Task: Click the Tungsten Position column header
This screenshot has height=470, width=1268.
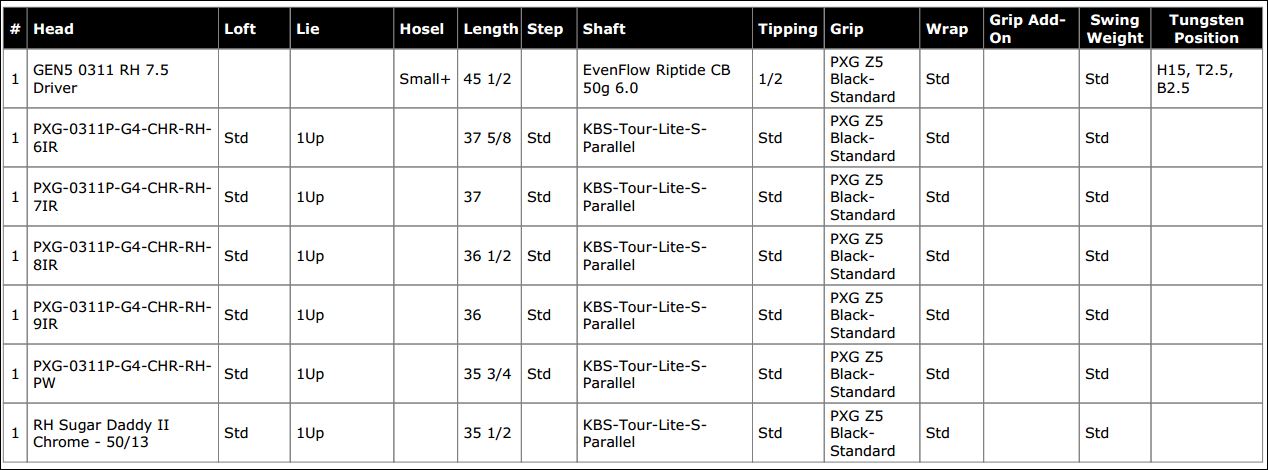Action: tap(1206, 29)
